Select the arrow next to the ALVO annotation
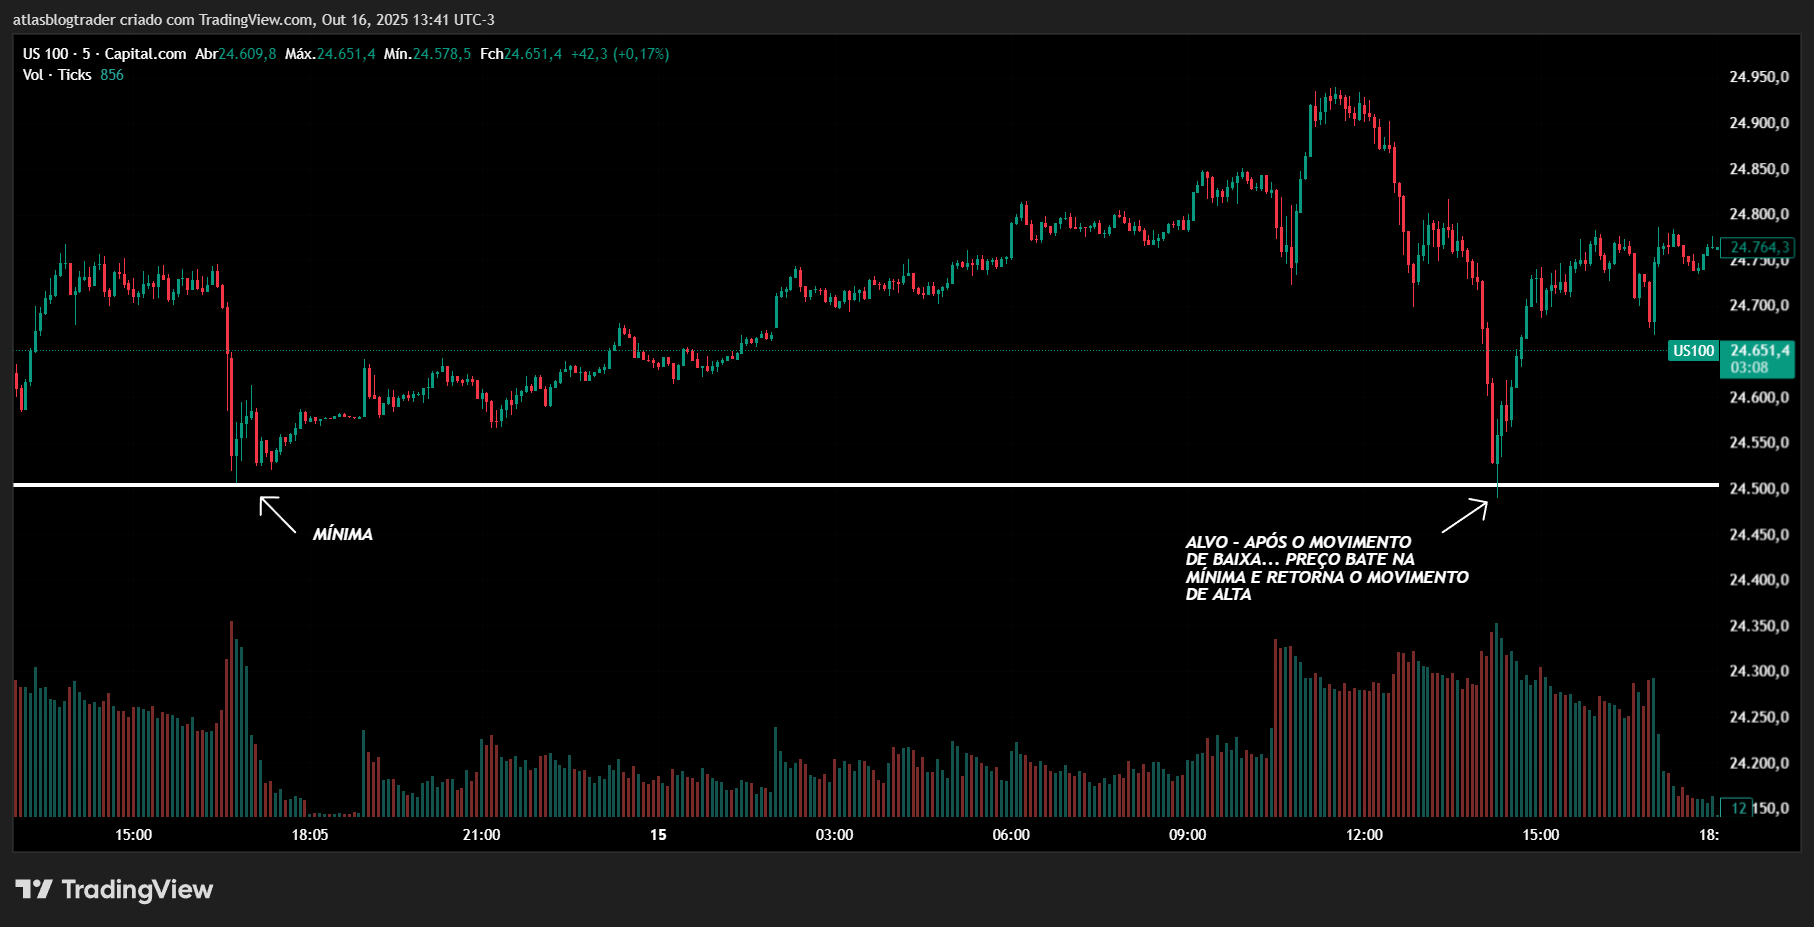Screen dimensions: 1814x927 1465,516
